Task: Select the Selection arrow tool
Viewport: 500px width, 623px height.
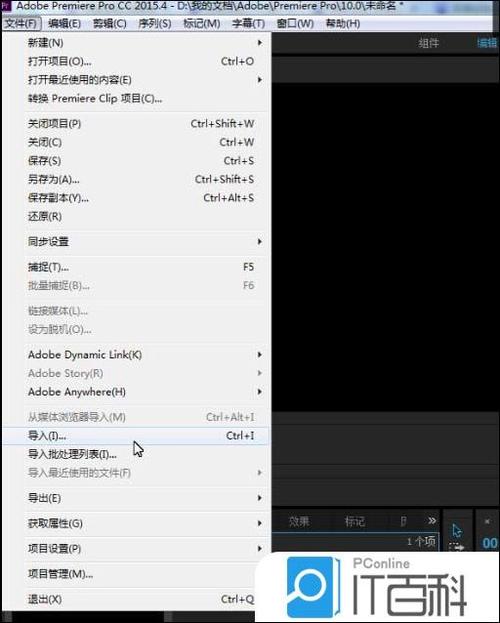Action: [457, 530]
